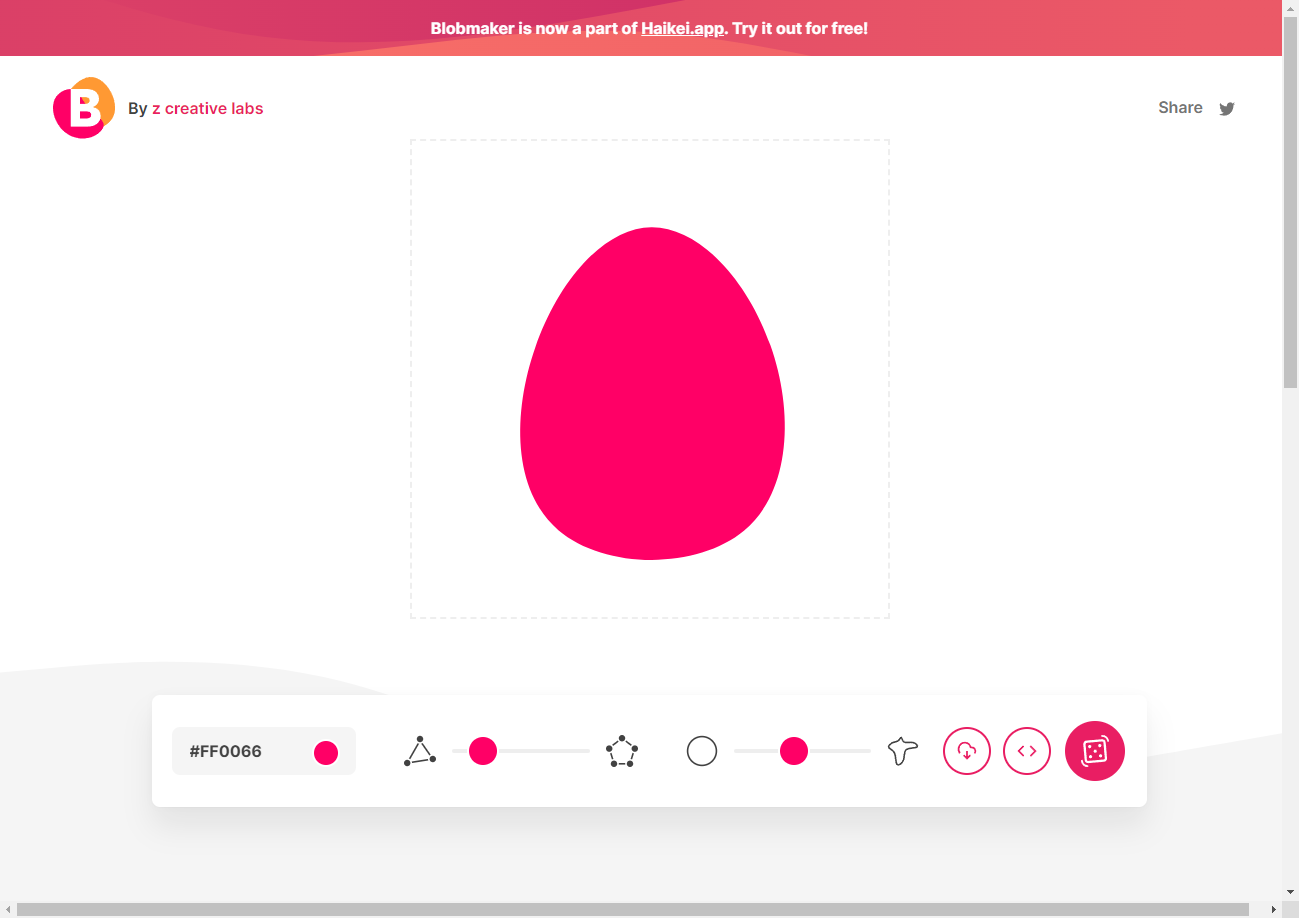Visit the z creative labs link
This screenshot has width=1299, height=918.
click(x=207, y=108)
